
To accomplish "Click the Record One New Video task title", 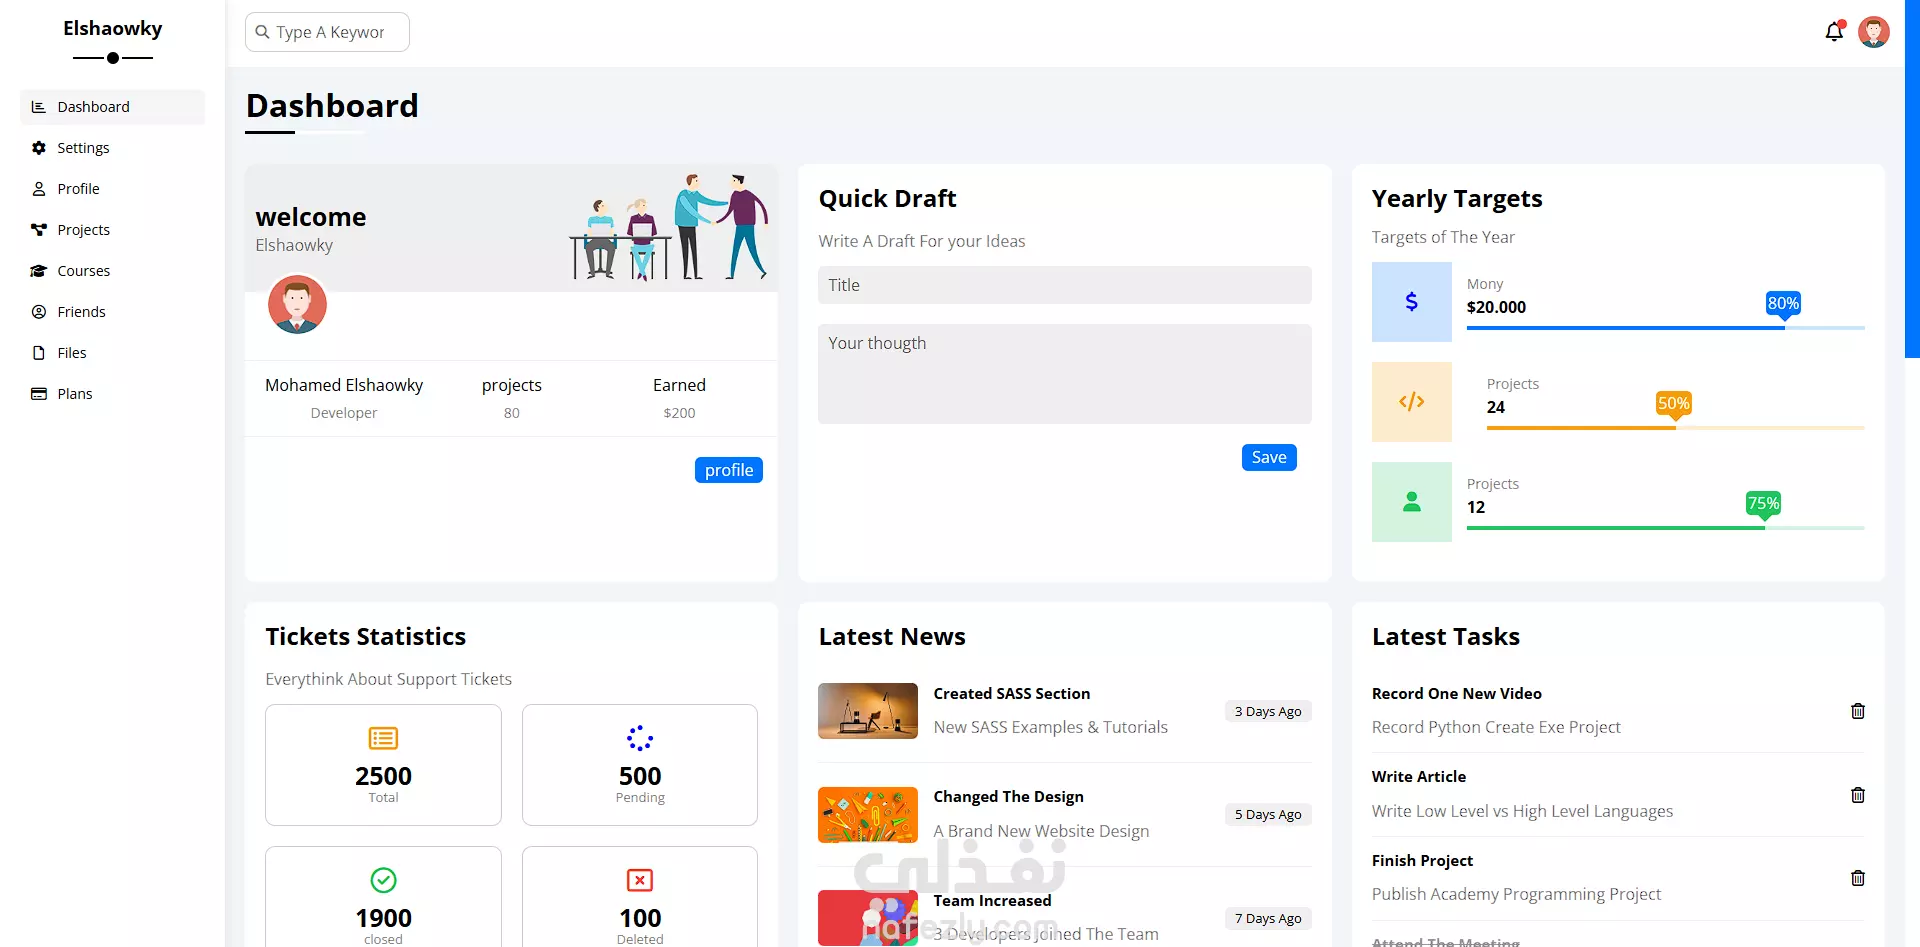I will (1457, 694).
